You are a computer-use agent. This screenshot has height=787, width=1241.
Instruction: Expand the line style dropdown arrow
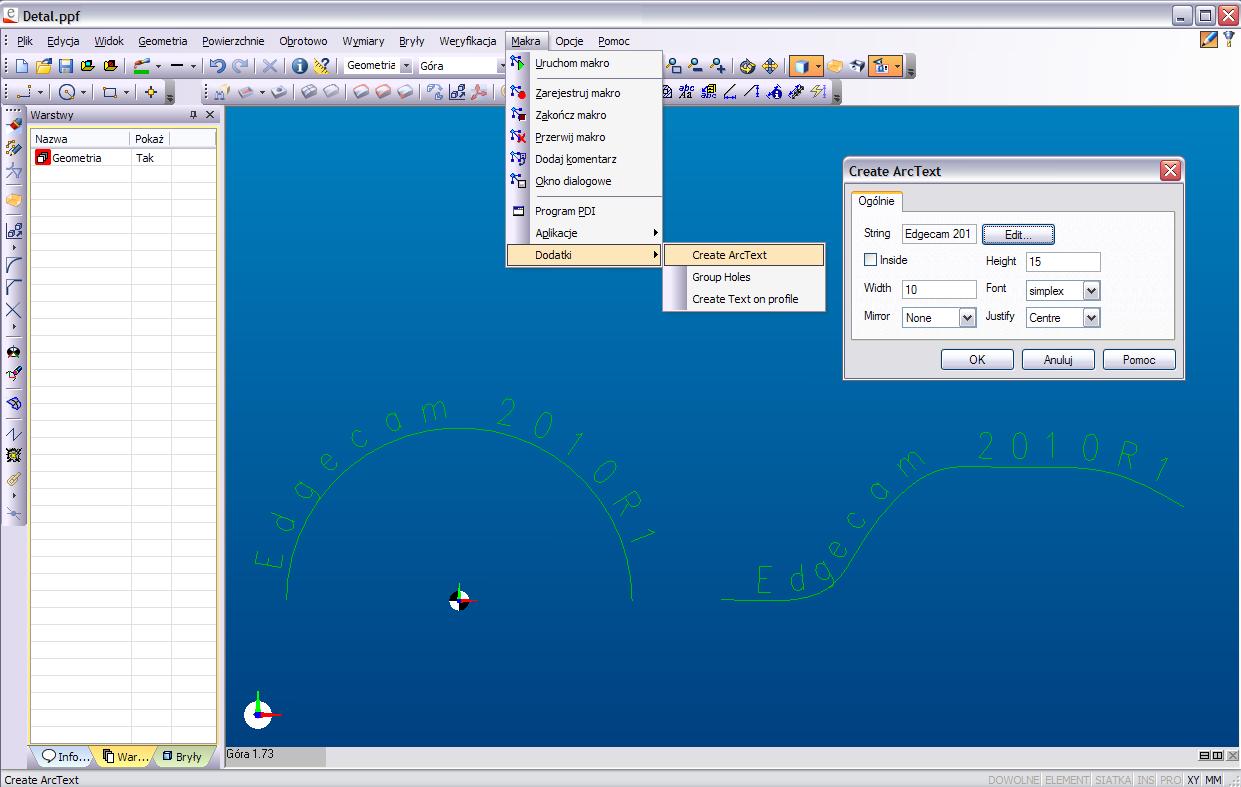193,66
